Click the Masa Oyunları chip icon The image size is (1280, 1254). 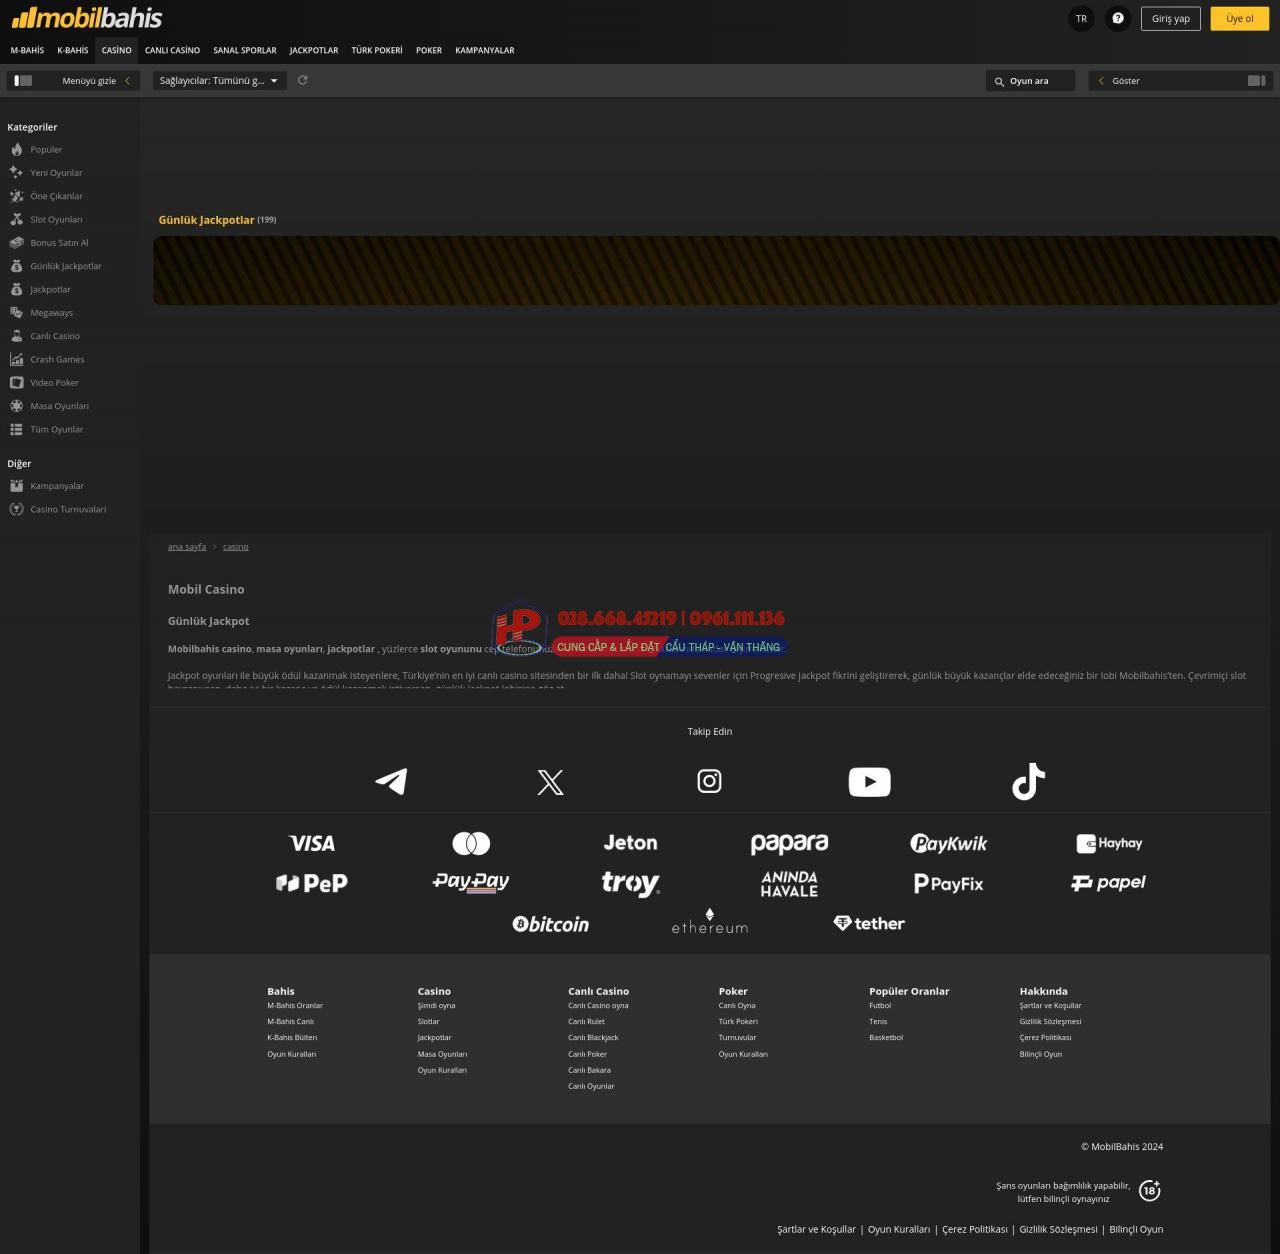coord(16,406)
